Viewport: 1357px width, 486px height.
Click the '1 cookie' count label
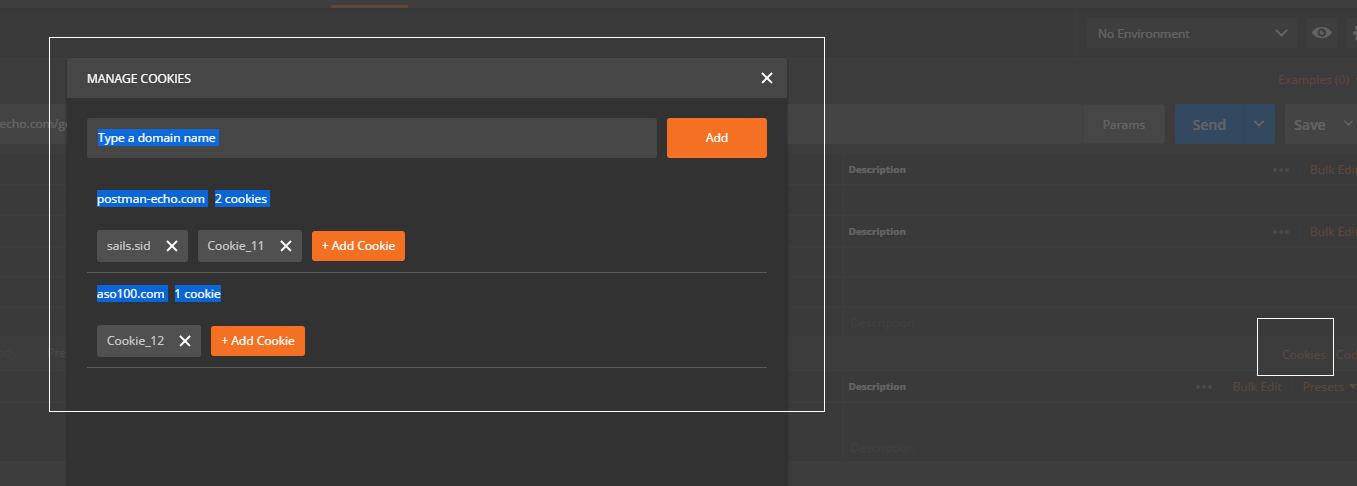pos(198,294)
